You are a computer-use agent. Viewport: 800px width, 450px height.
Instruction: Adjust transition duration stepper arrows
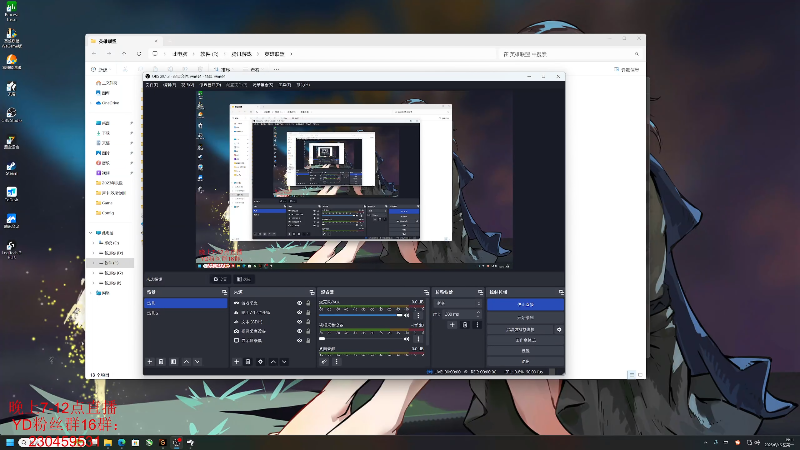coord(478,314)
